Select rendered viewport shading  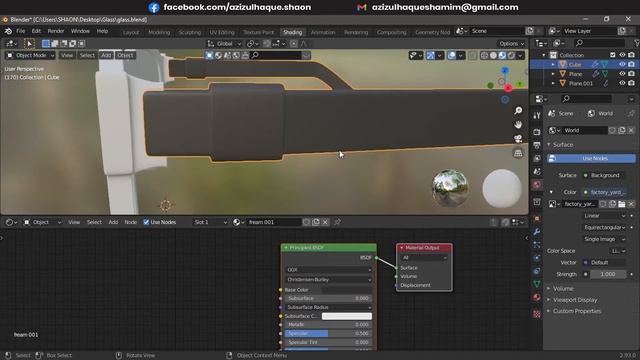(511, 55)
